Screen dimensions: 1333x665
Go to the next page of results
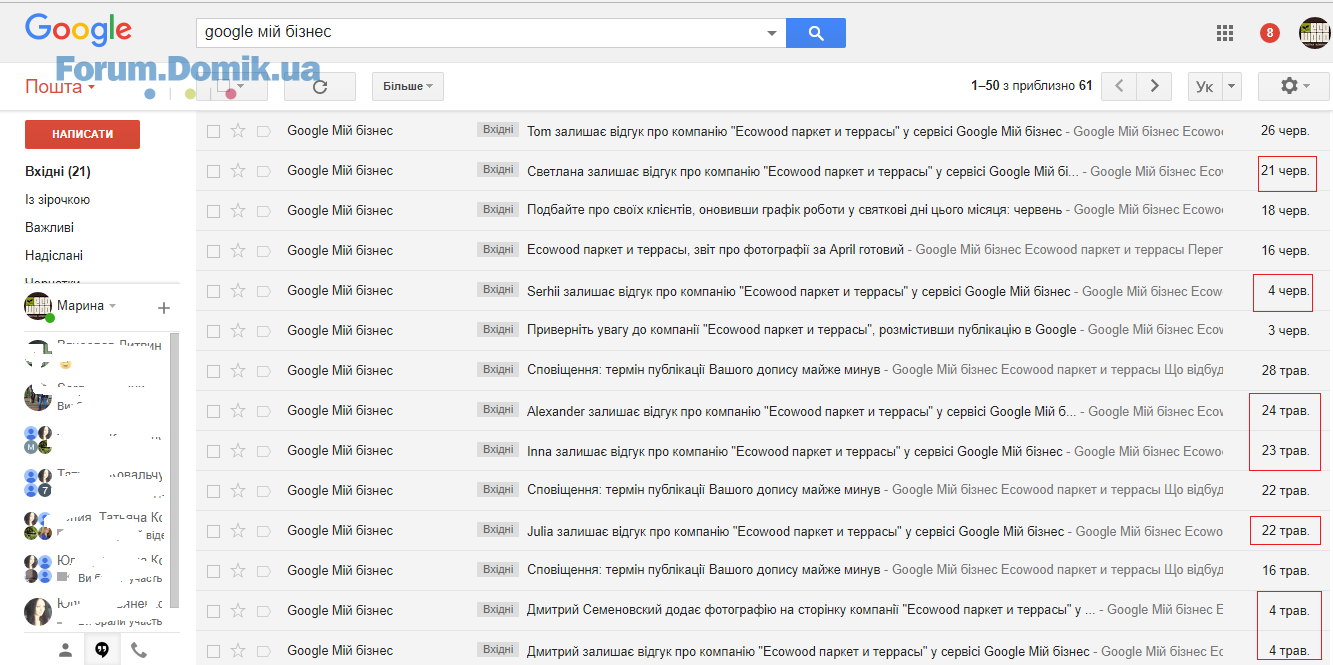(1154, 86)
